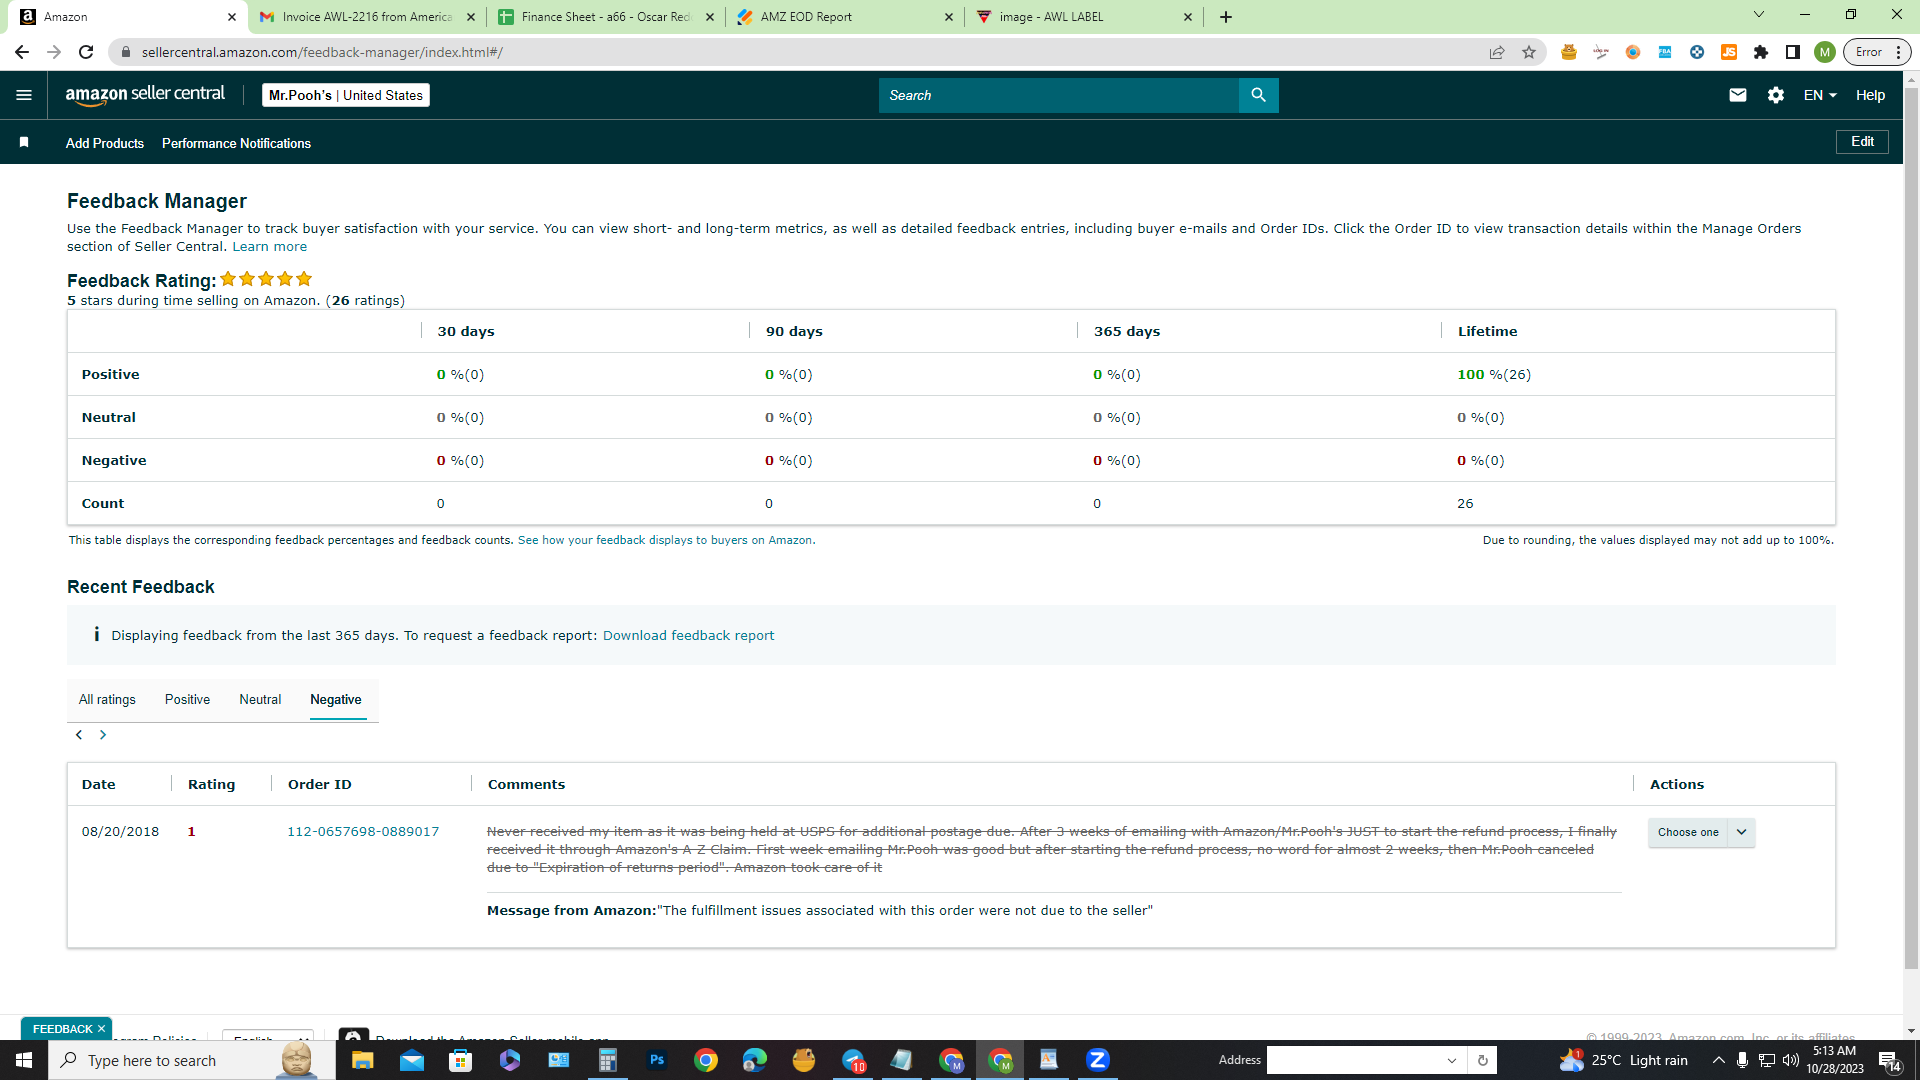Open a new browser tab
This screenshot has width=1920, height=1080.
click(x=1226, y=17)
